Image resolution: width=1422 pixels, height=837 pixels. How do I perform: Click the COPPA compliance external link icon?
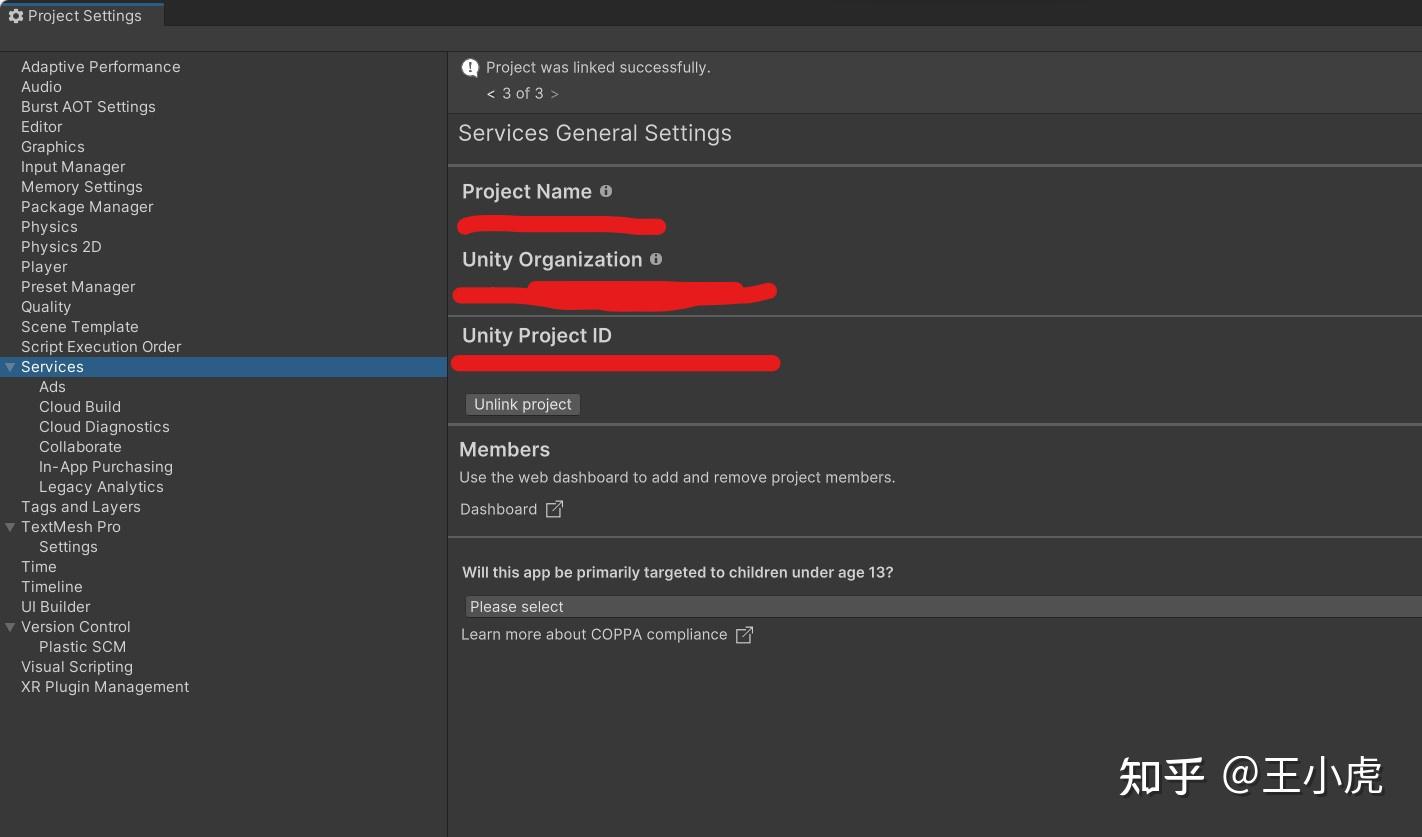744,635
